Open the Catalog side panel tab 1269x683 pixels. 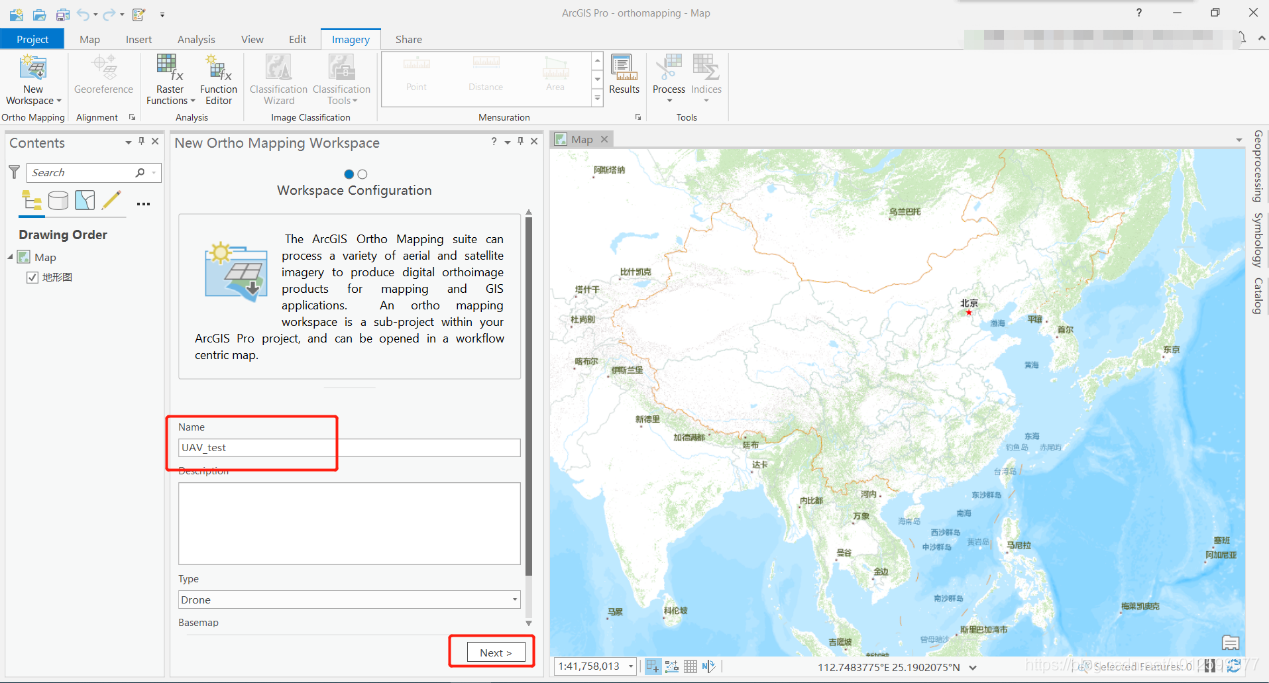[1258, 296]
